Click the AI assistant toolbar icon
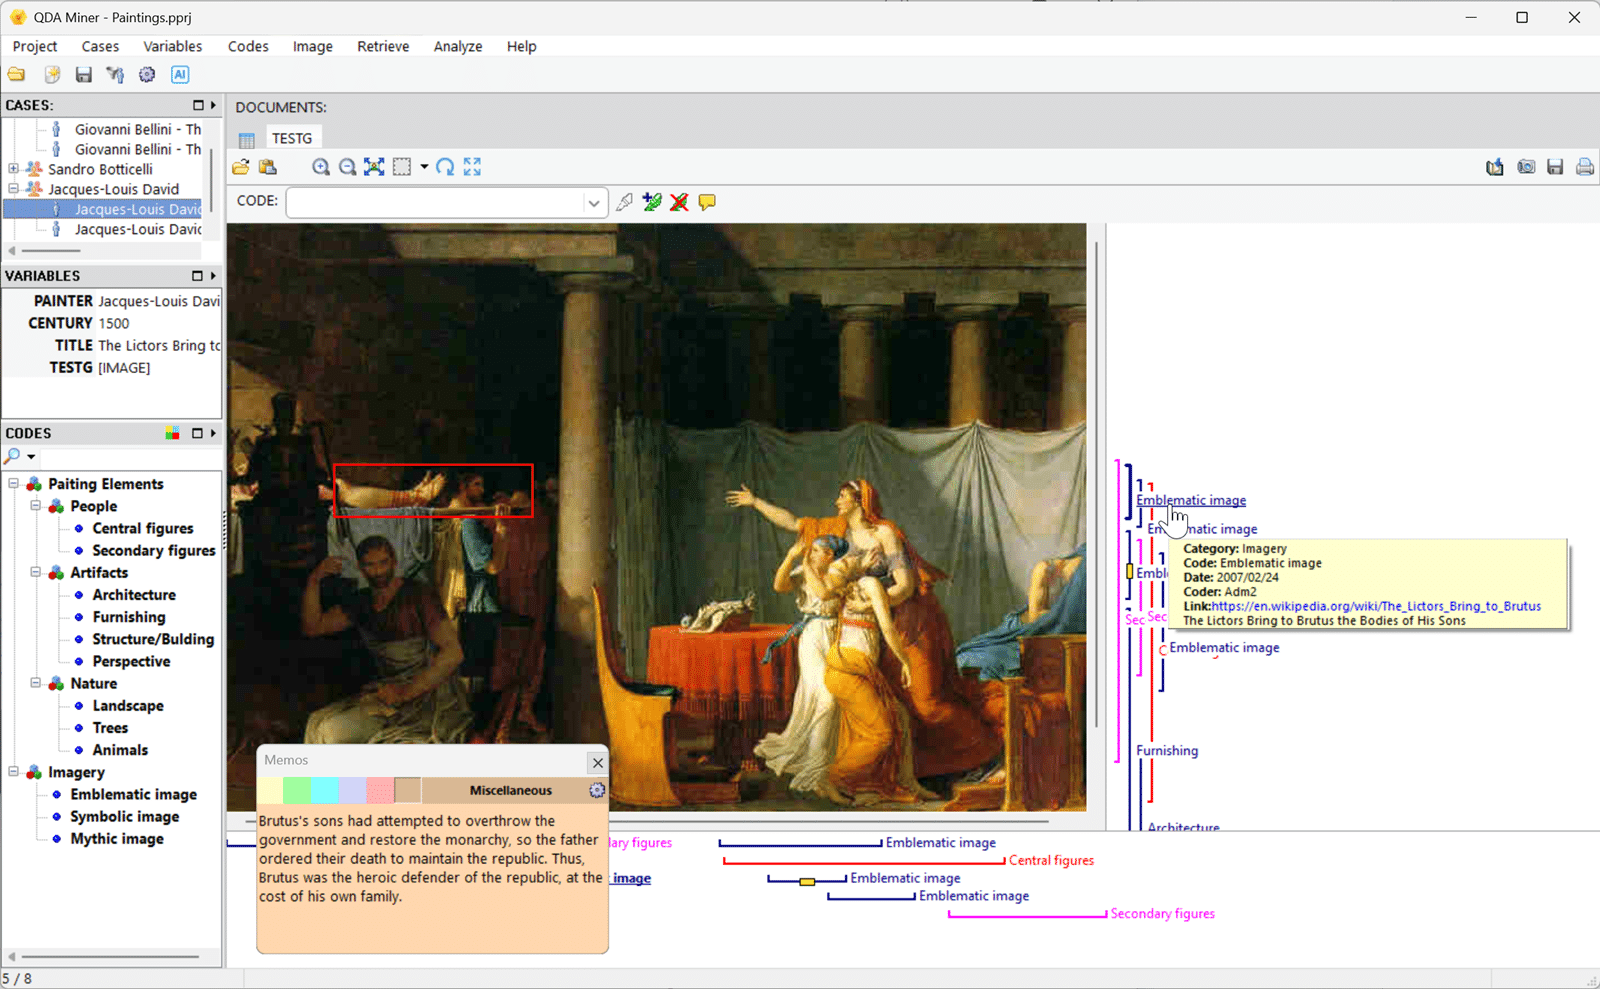The image size is (1600, 989). pyautogui.click(x=180, y=75)
